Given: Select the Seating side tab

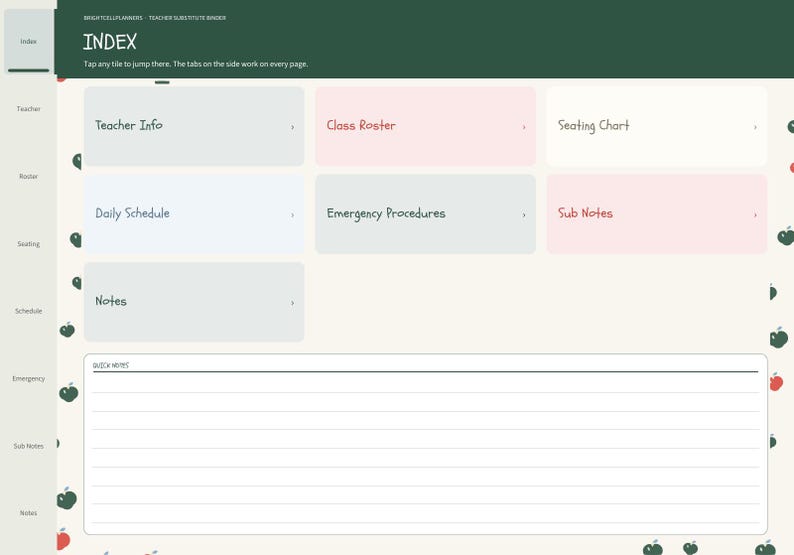Looking at the screenshot, I should point(28,244).
